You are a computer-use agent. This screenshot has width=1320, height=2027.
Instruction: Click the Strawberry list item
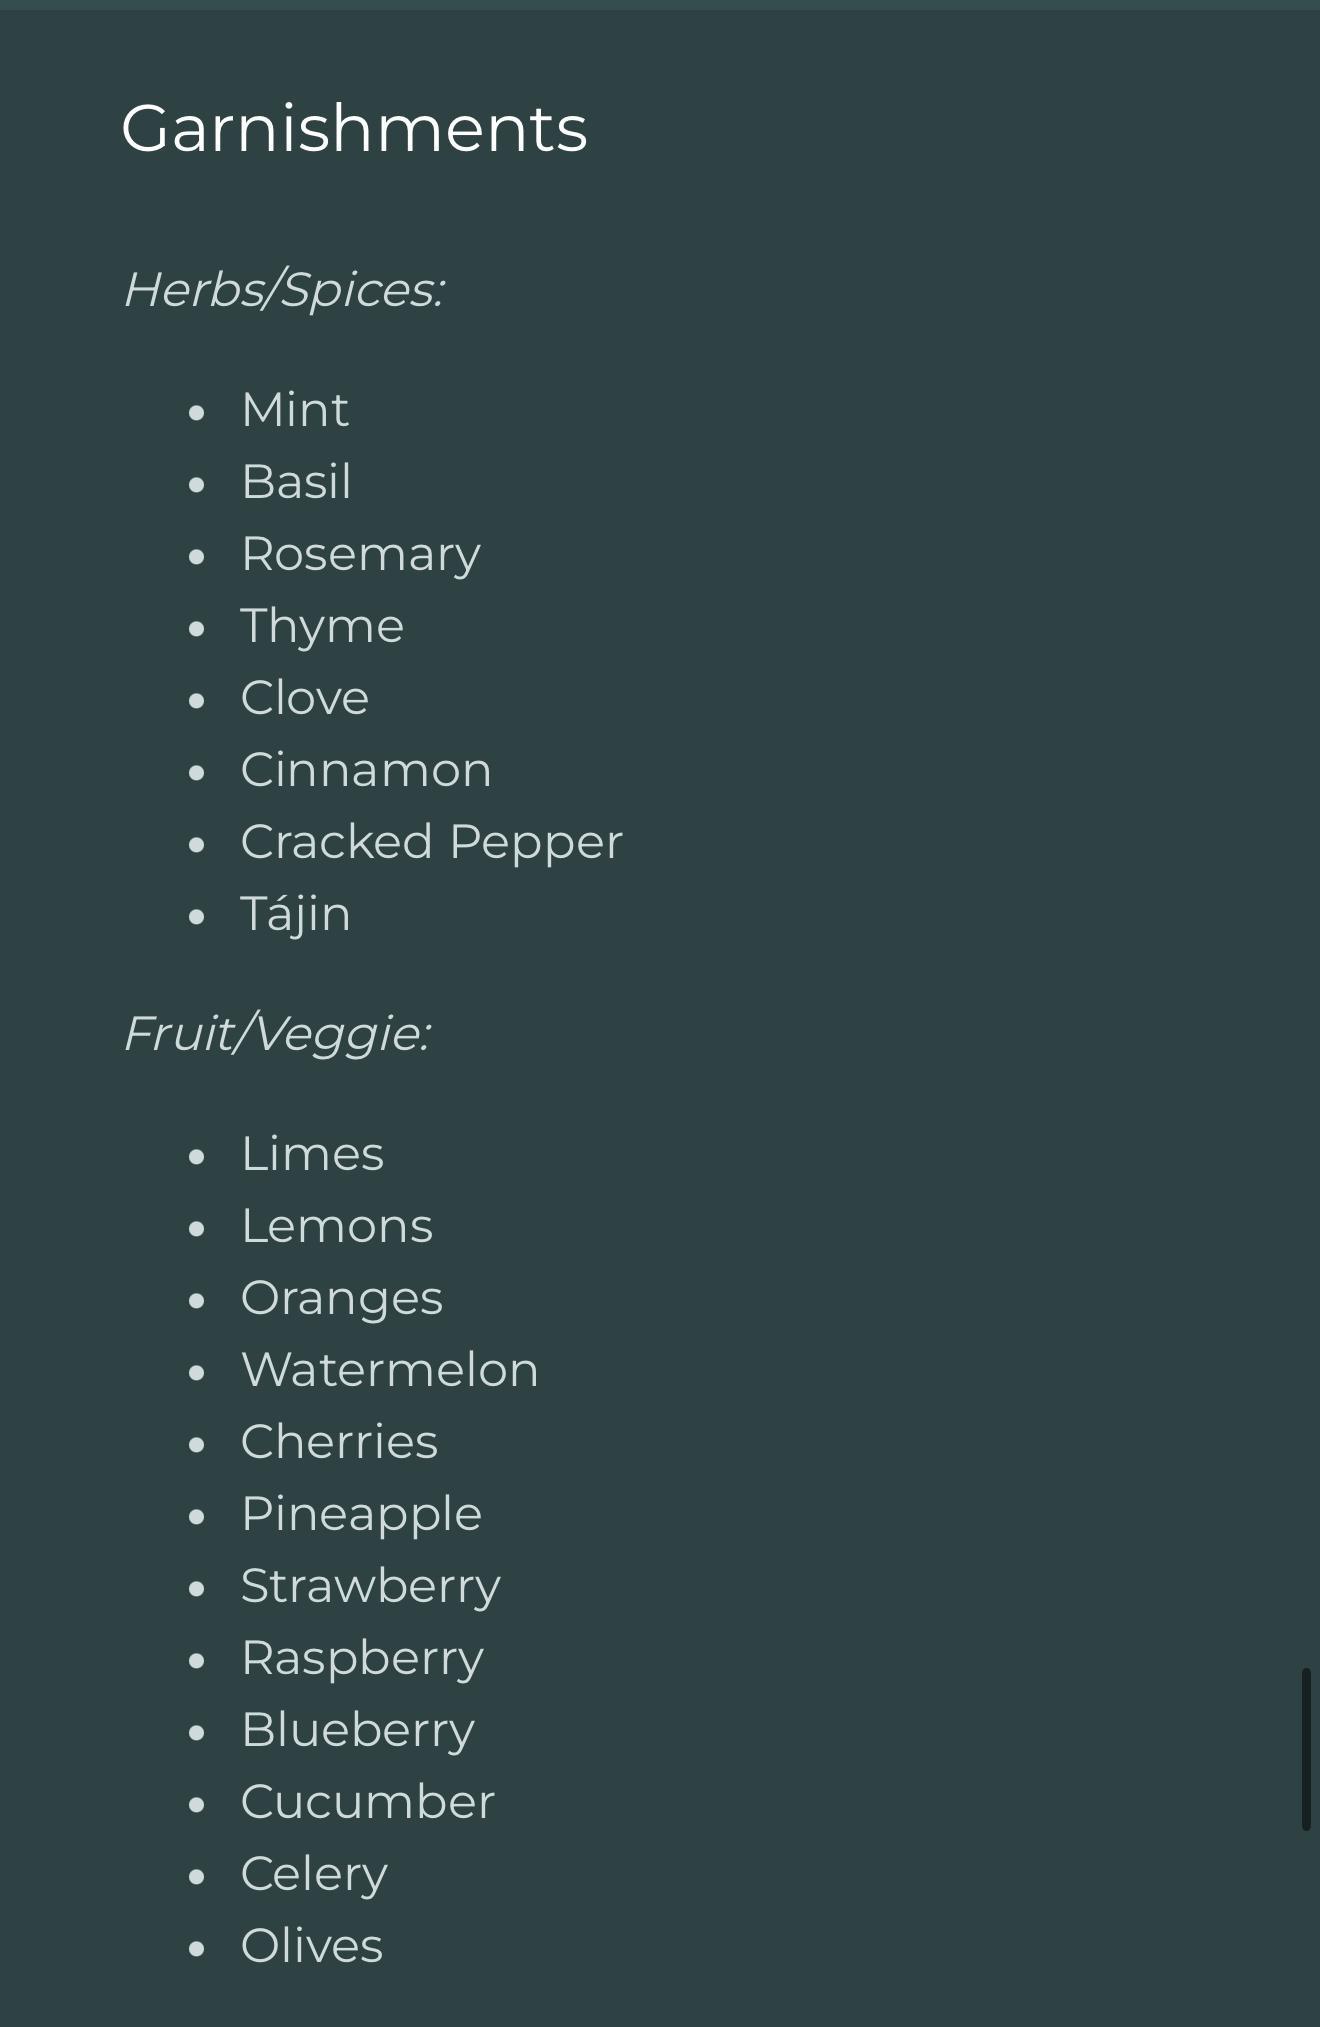point(370,1586)
